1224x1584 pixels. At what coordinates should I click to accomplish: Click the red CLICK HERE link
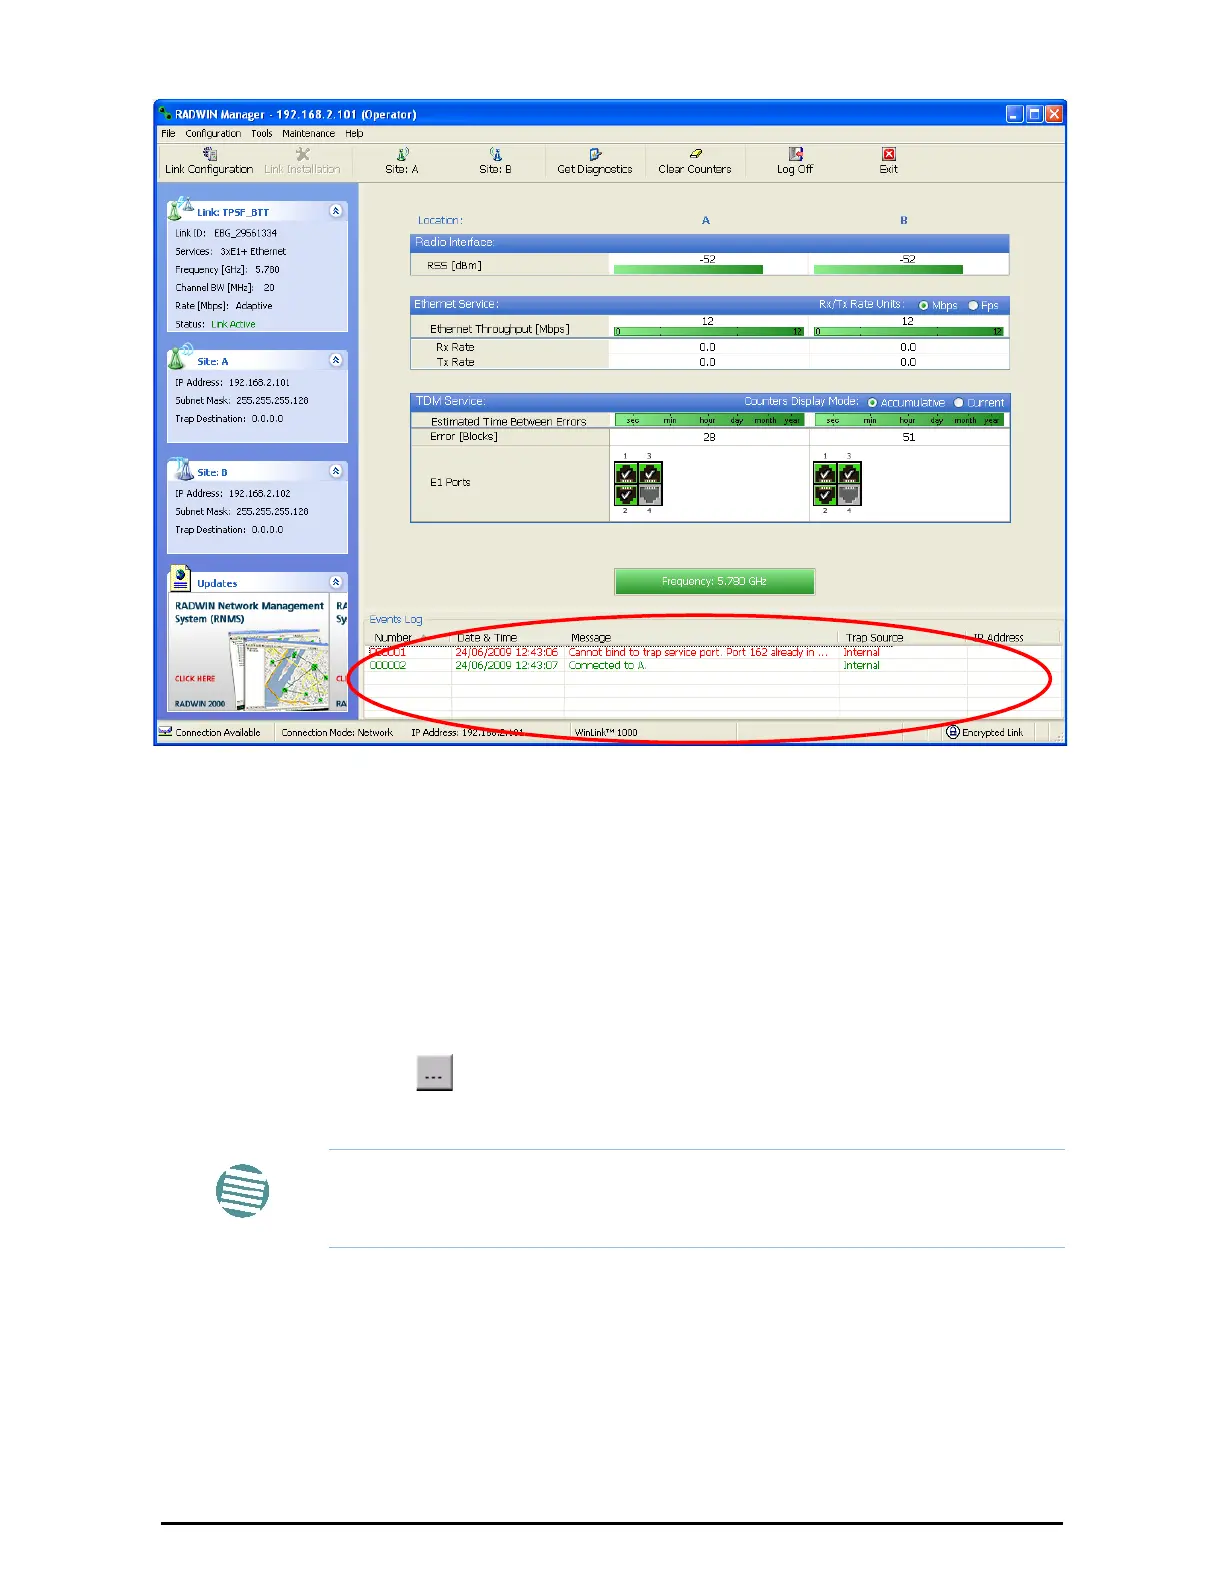pos(195,678)
